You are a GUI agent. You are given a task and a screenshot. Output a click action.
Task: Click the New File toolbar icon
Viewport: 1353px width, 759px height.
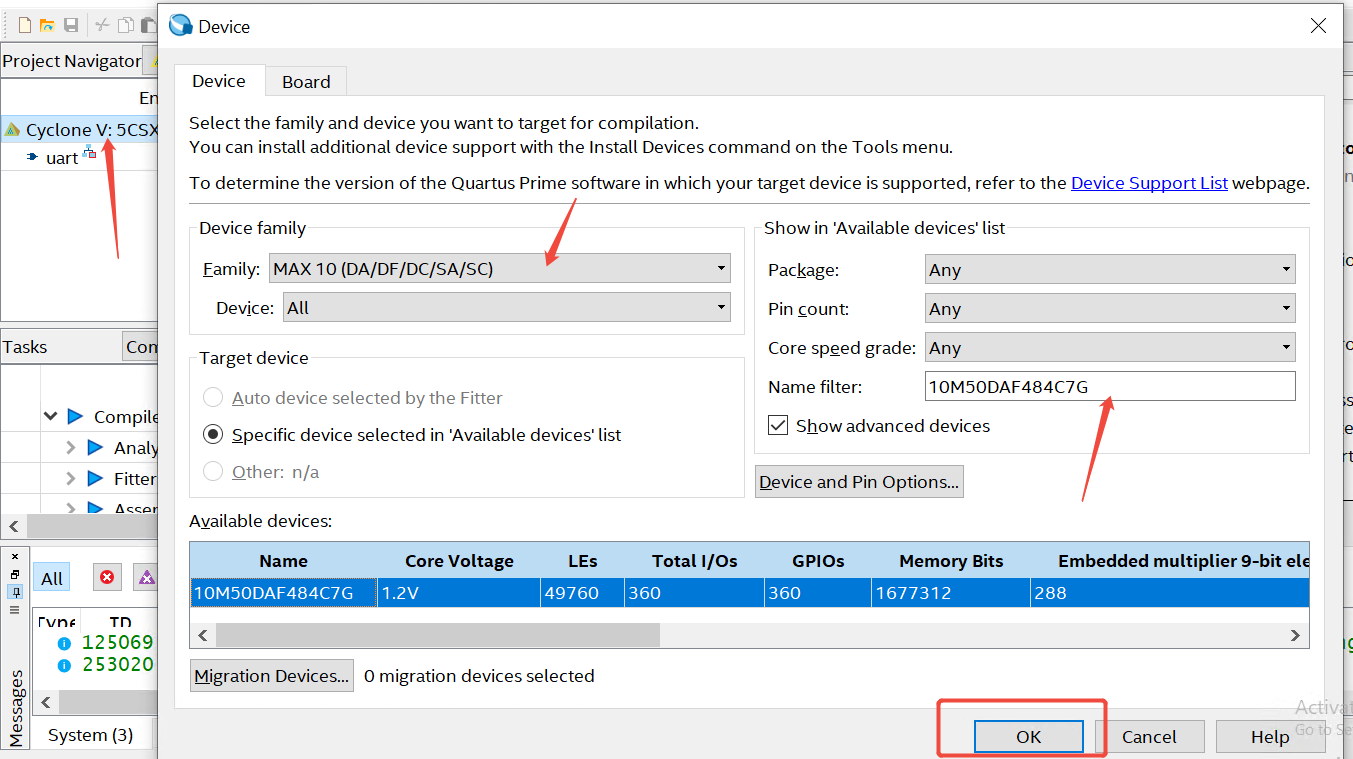pos(25,25)
